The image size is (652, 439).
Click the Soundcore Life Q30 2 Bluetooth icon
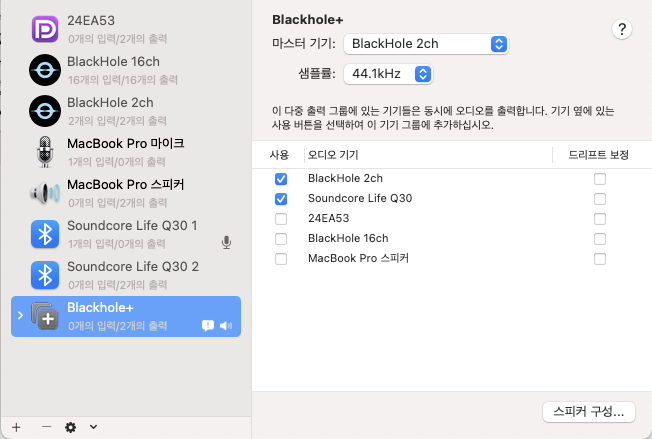pos(45,275)
